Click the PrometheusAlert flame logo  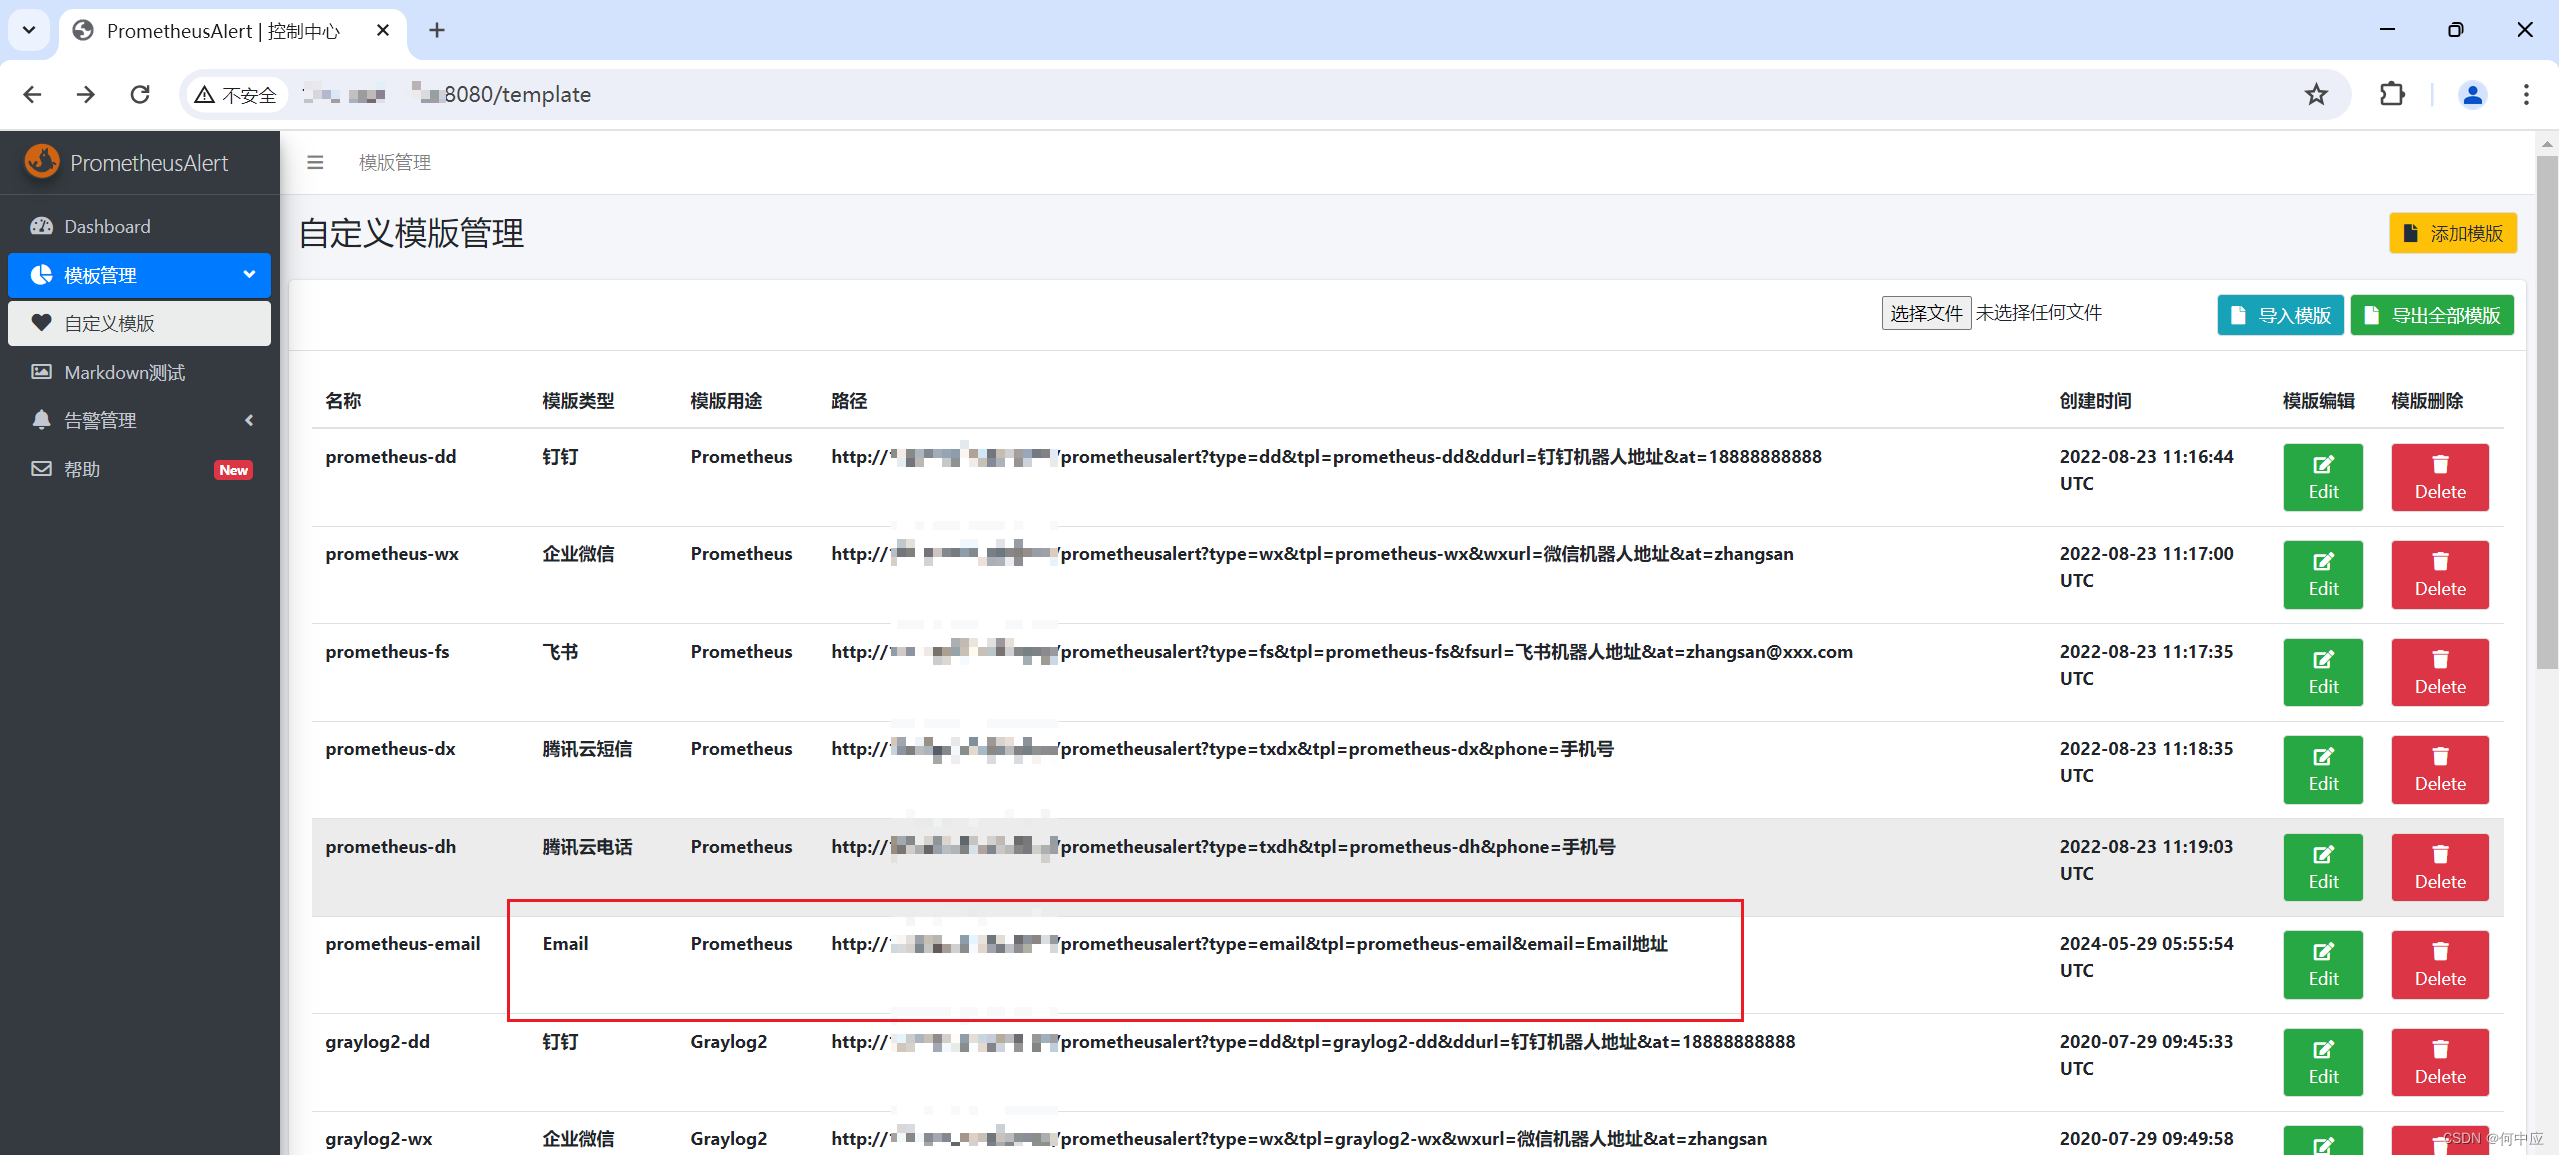(41, 161)
